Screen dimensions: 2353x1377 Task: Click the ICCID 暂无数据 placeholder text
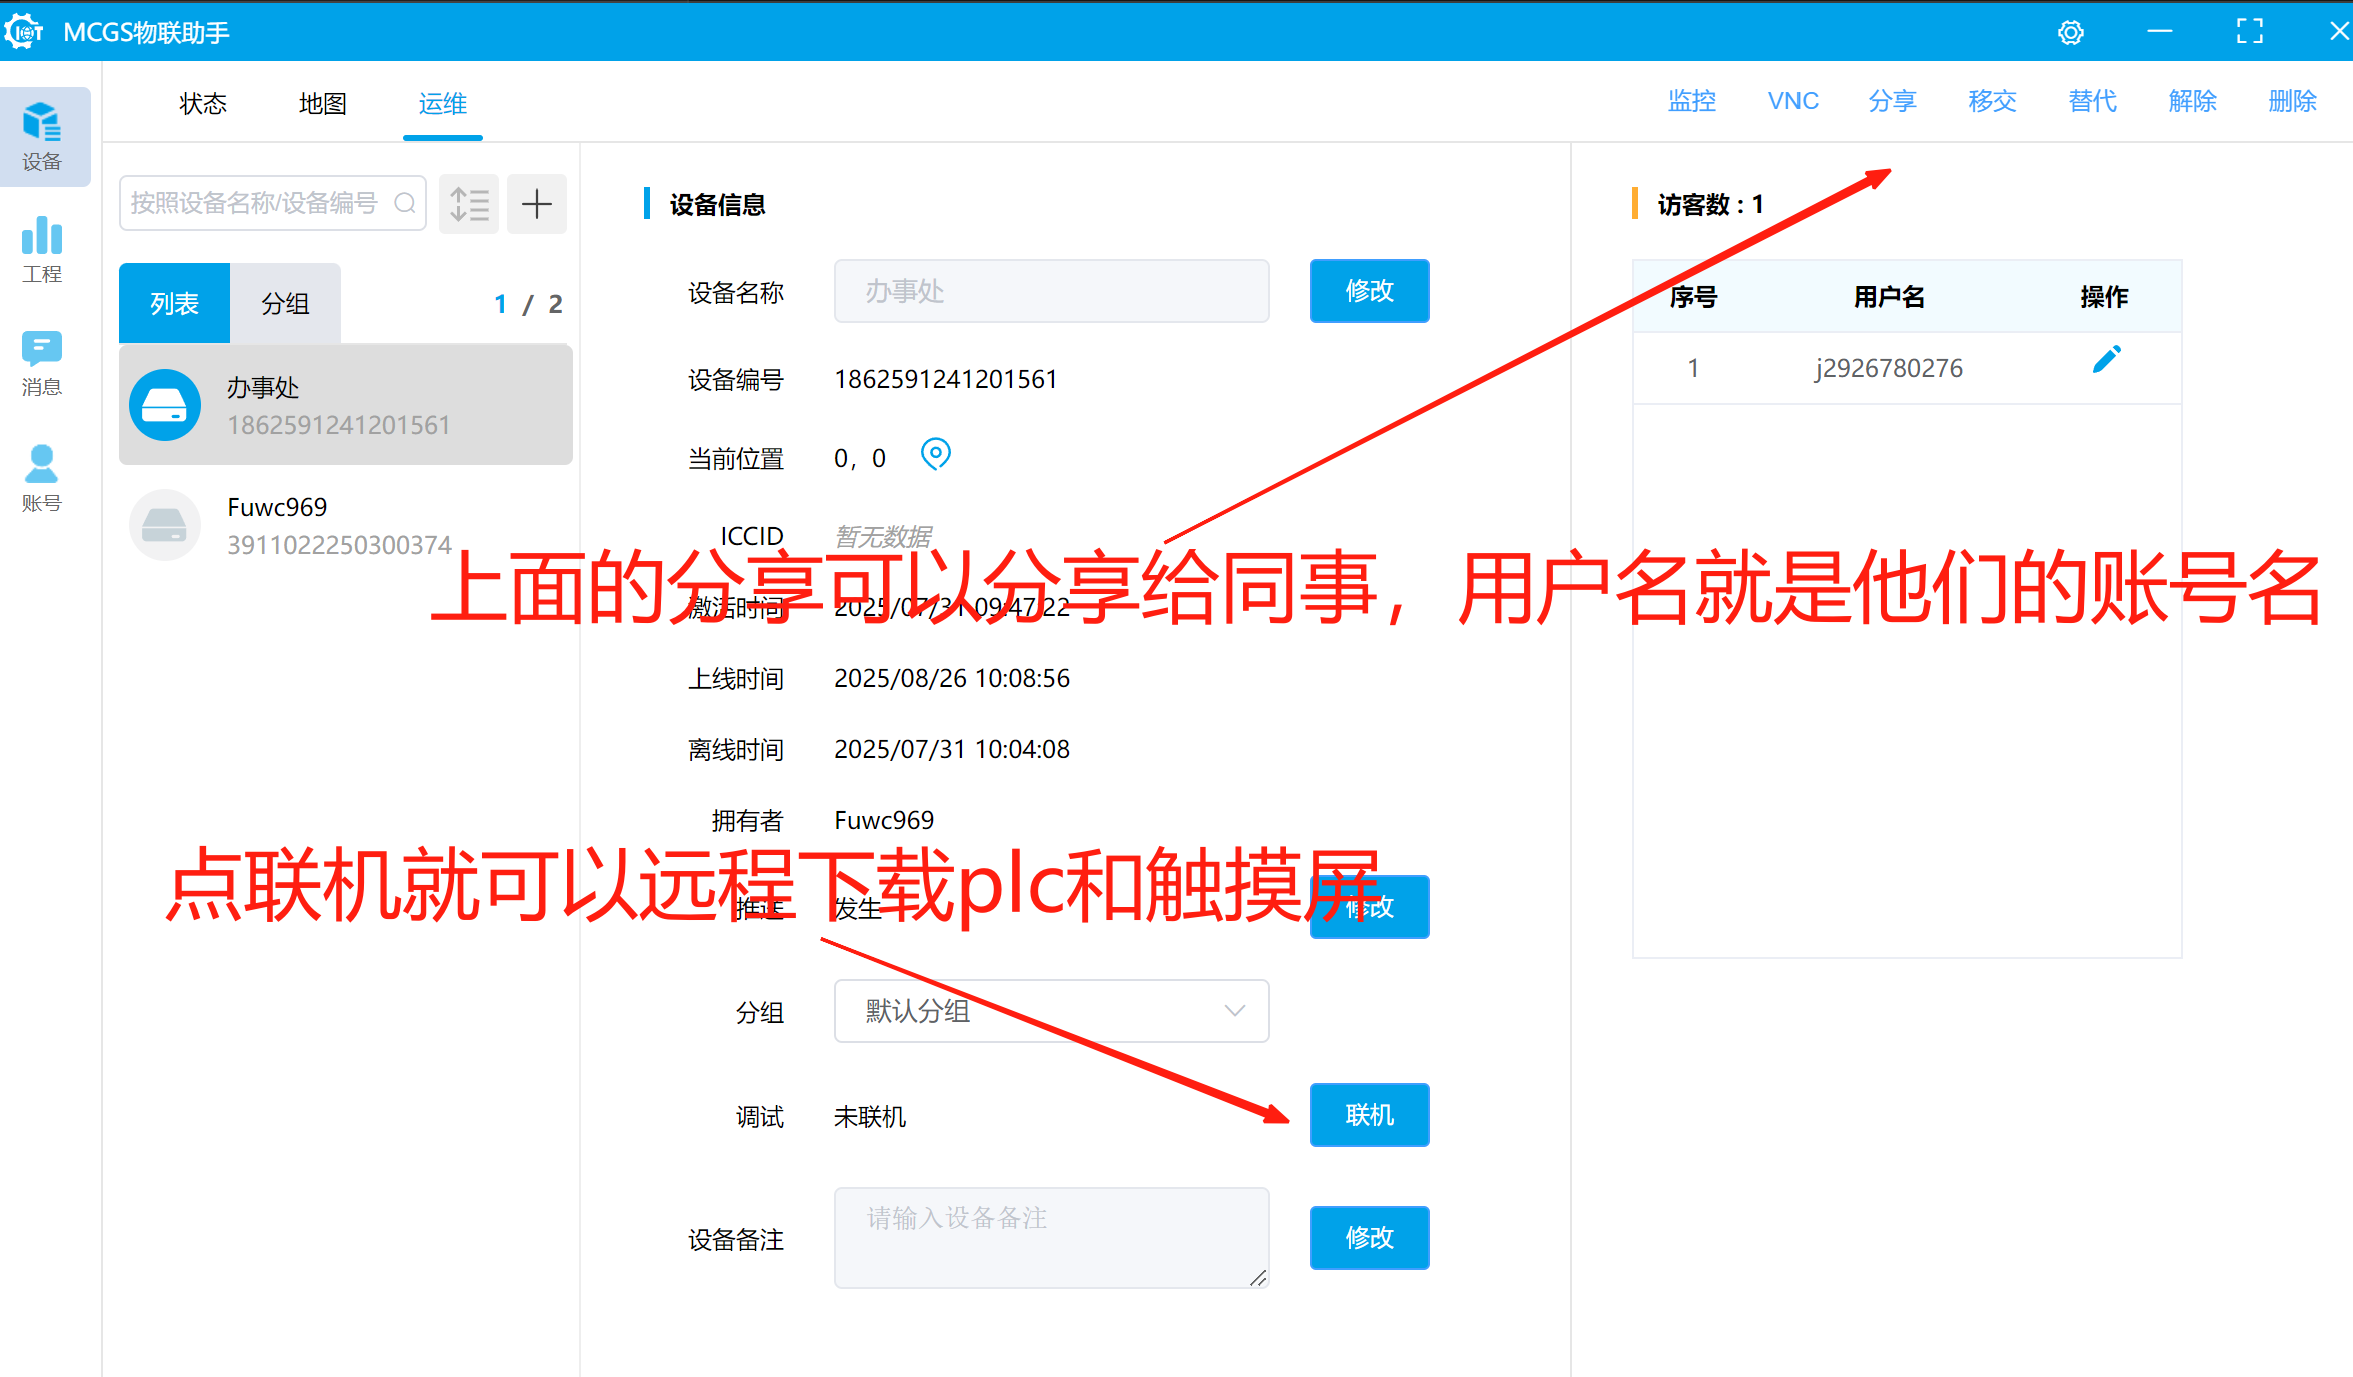883,537
